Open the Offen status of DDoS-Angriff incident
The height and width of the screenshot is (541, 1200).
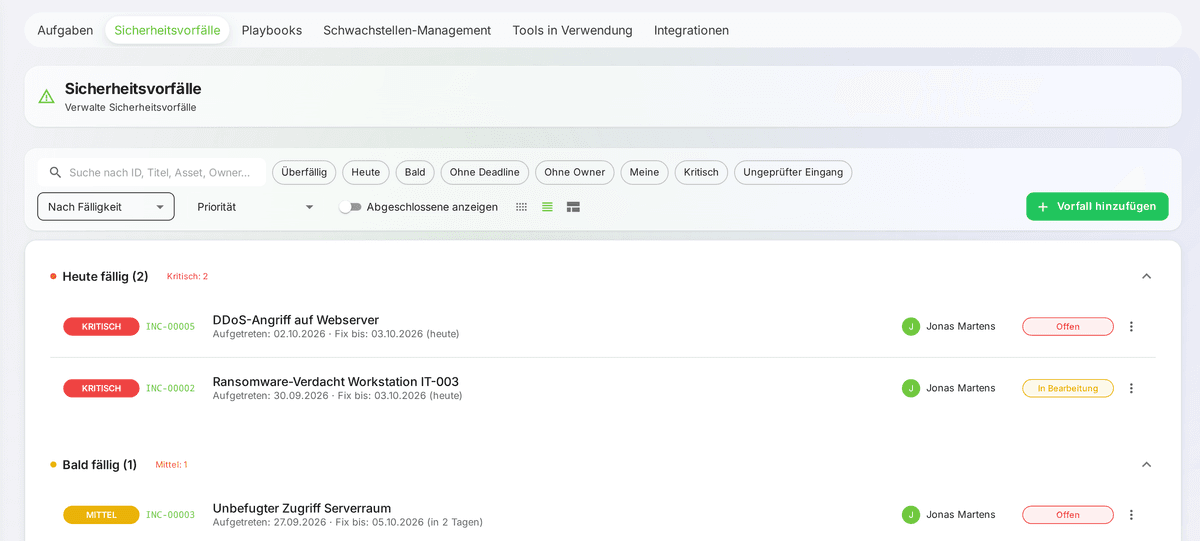pyautogui.click(x=1068, y=326)
